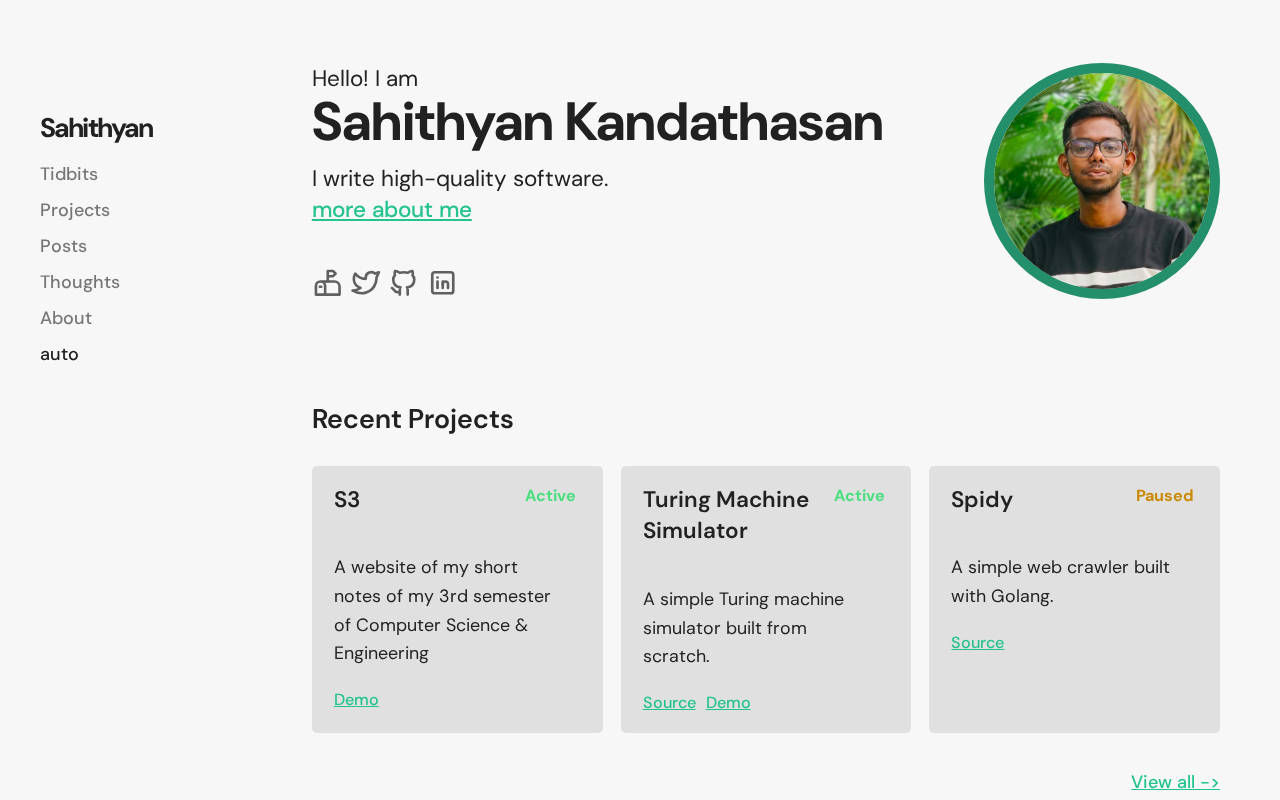The height and width of the screenshot is (800, 1280).
Task: Visit the About page from the sidebar
Action: [x=66, y=318]
